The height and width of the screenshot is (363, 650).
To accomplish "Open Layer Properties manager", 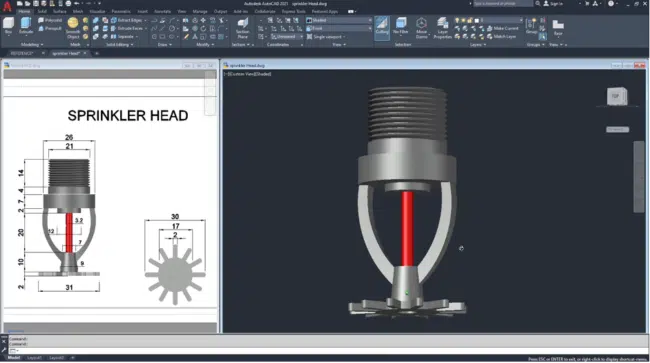I will 442,28.
